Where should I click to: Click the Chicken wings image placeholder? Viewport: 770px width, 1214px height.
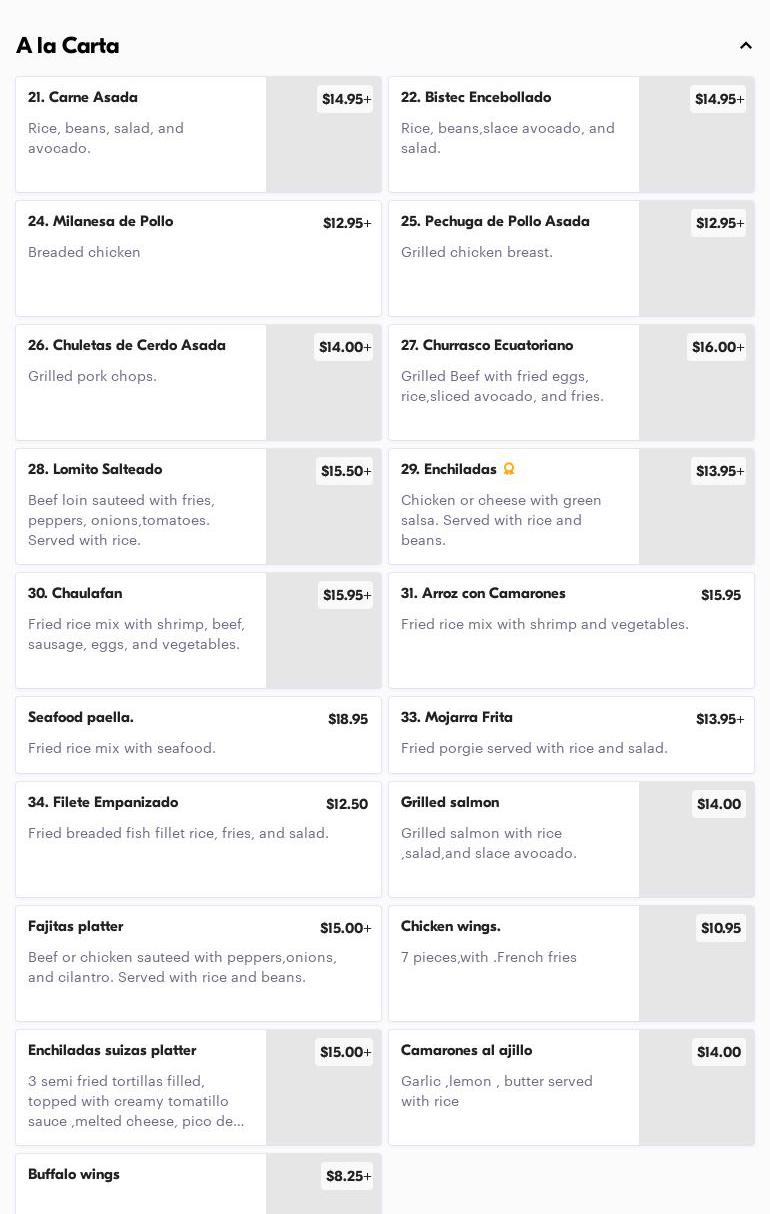[696, 980]
